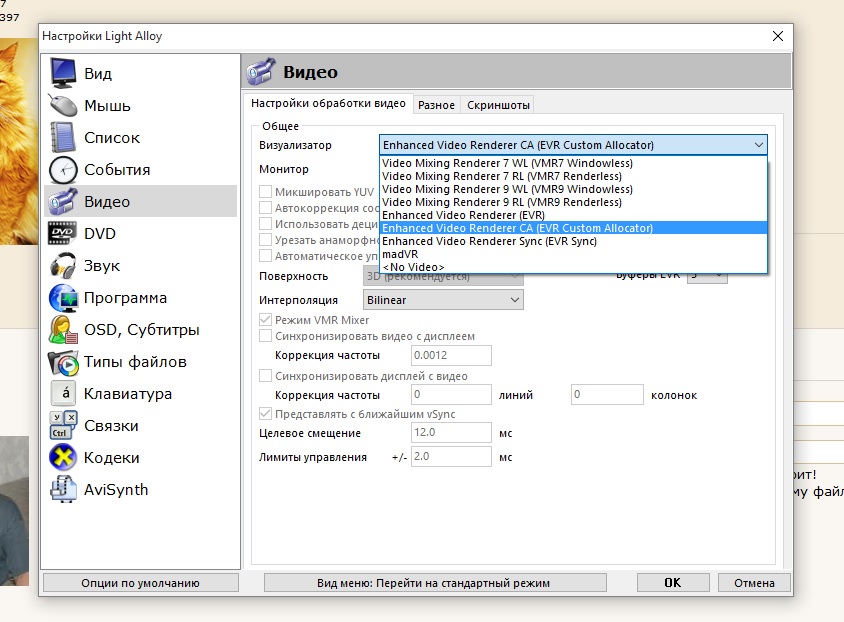
Task: Enable Синхронизировать видео с дисплеем
Action: 265,336
